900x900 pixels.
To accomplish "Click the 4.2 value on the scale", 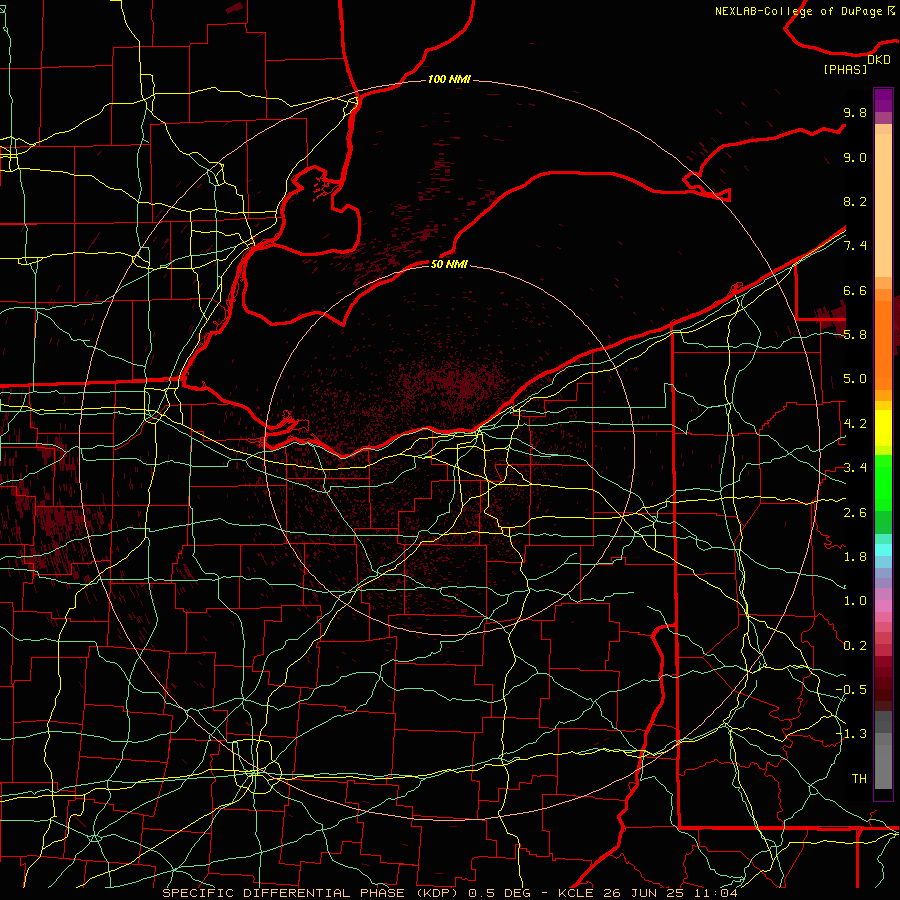I will pyautogui.click(x=855, y=424).
